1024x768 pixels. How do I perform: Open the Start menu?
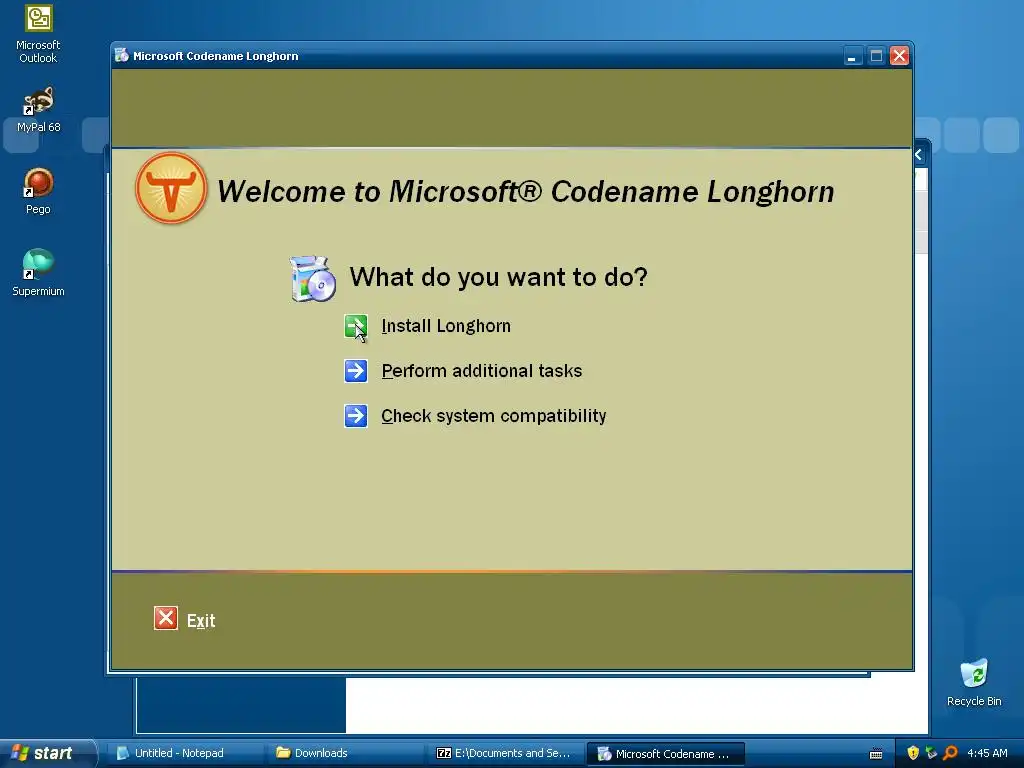tap(47, 753)
